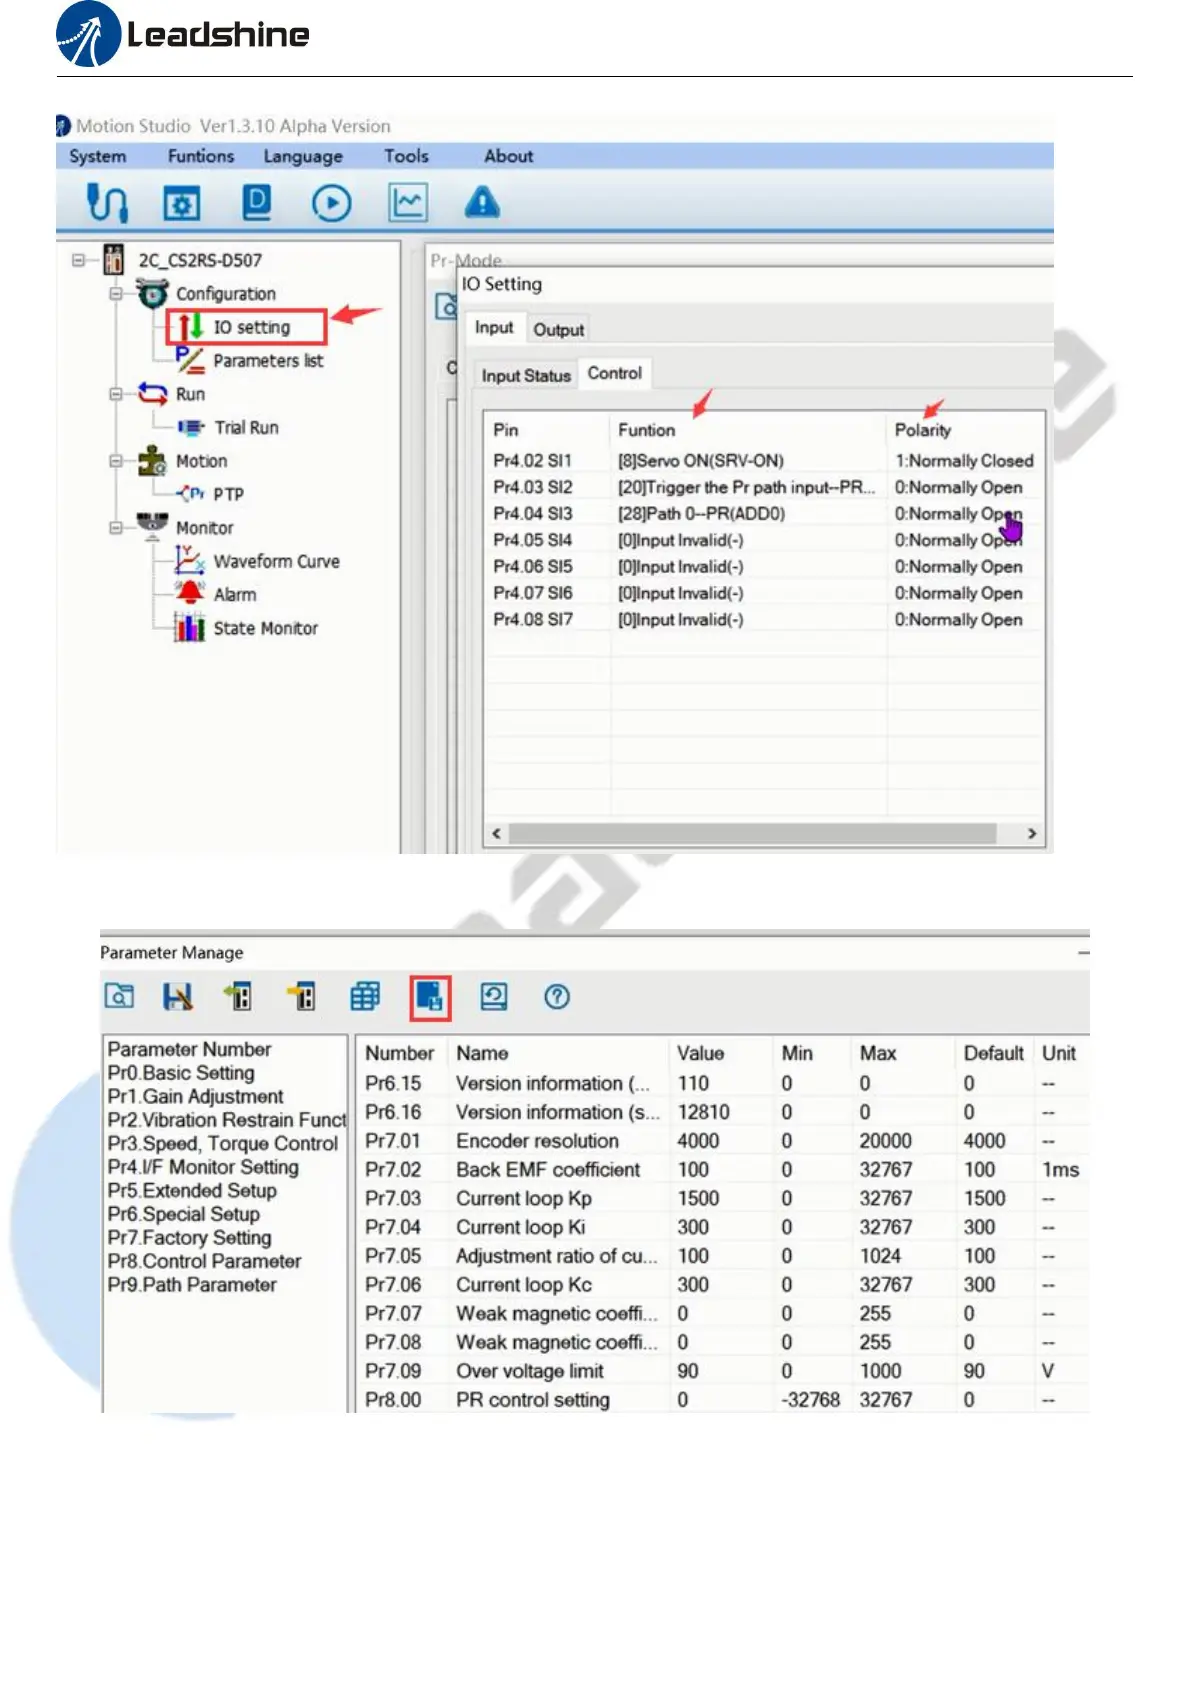The image size is (1190, 1684).
Task: Collapse the 2C_CS2RS-D507 device node
Action: [x=78, y=260]
